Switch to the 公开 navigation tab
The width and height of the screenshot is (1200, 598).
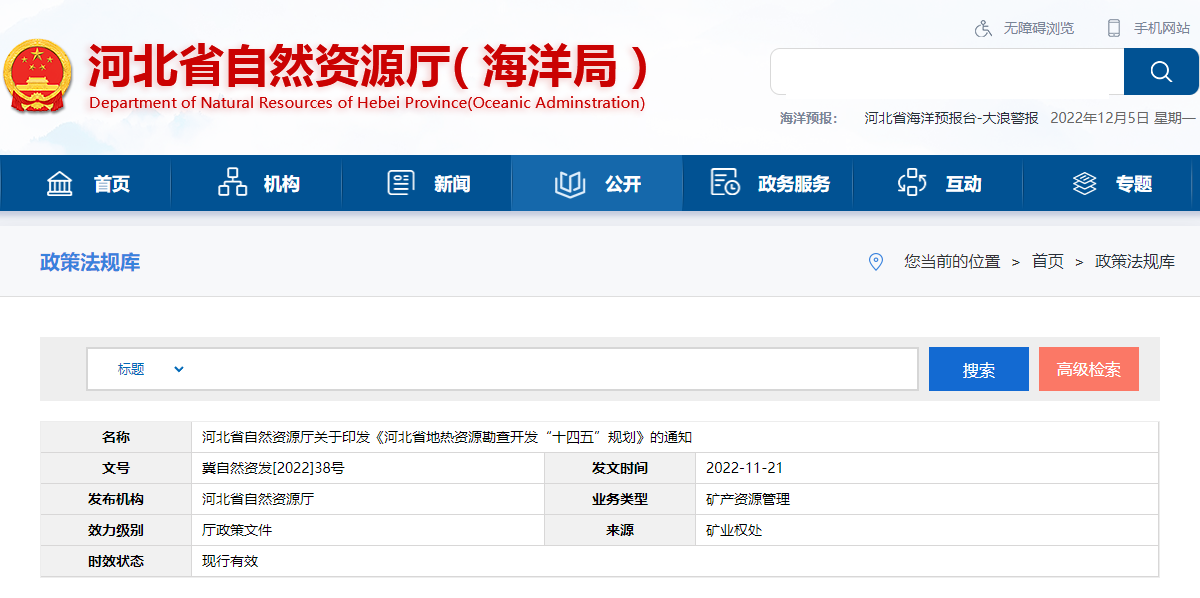(x=596, y=182)
